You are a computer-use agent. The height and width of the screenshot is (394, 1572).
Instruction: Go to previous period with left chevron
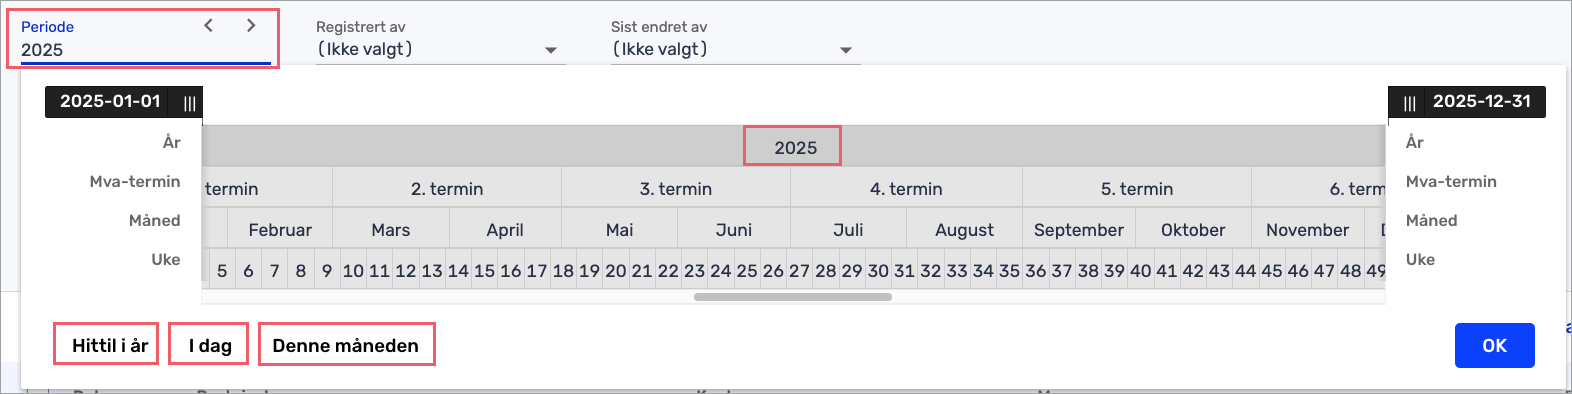208,25
